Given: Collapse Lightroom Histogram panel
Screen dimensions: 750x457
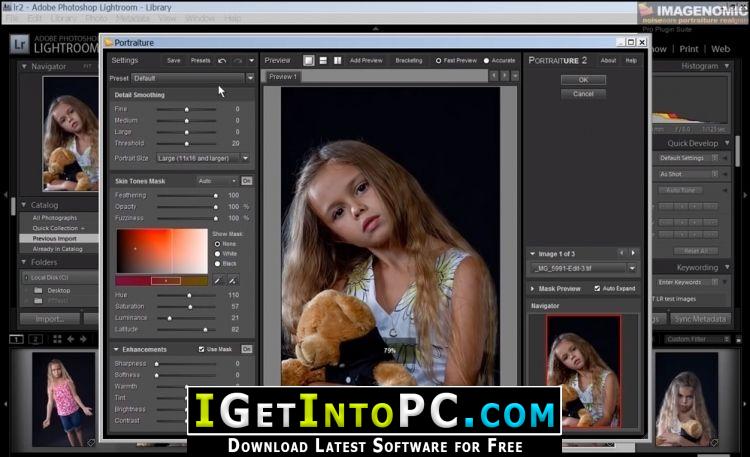Looking at the screenshot, I should click(727, 66).
